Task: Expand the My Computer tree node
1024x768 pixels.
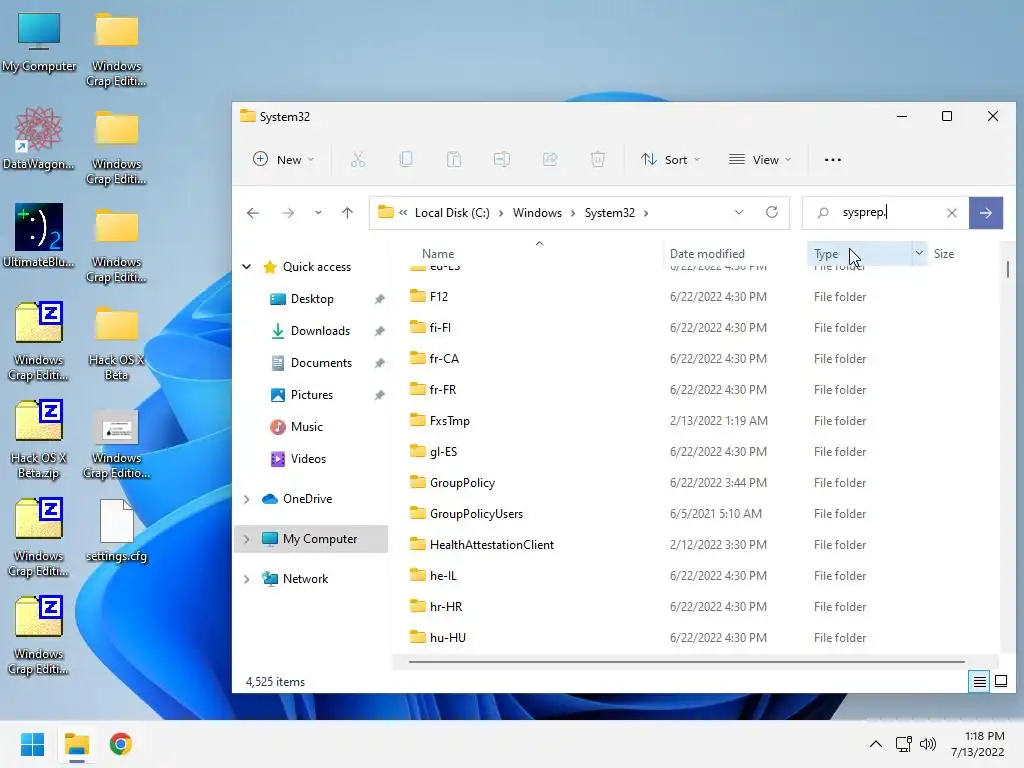Action: pos(247,539)
